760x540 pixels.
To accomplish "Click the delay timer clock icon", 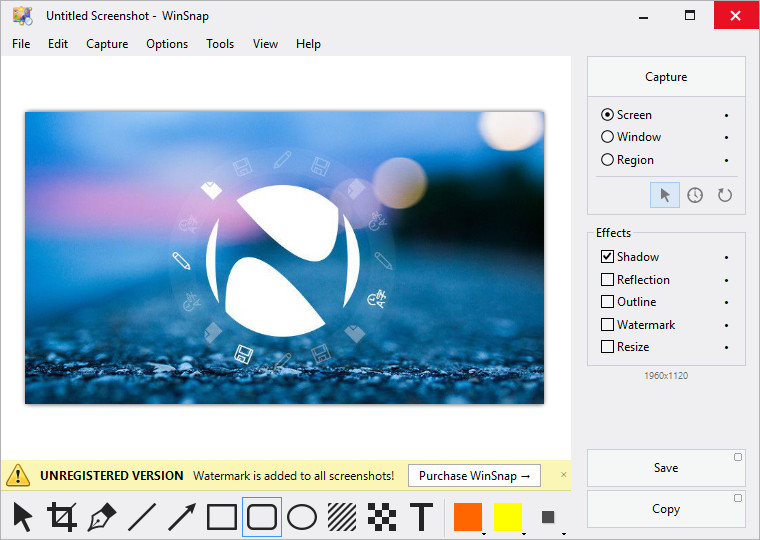I will (695, 195).
